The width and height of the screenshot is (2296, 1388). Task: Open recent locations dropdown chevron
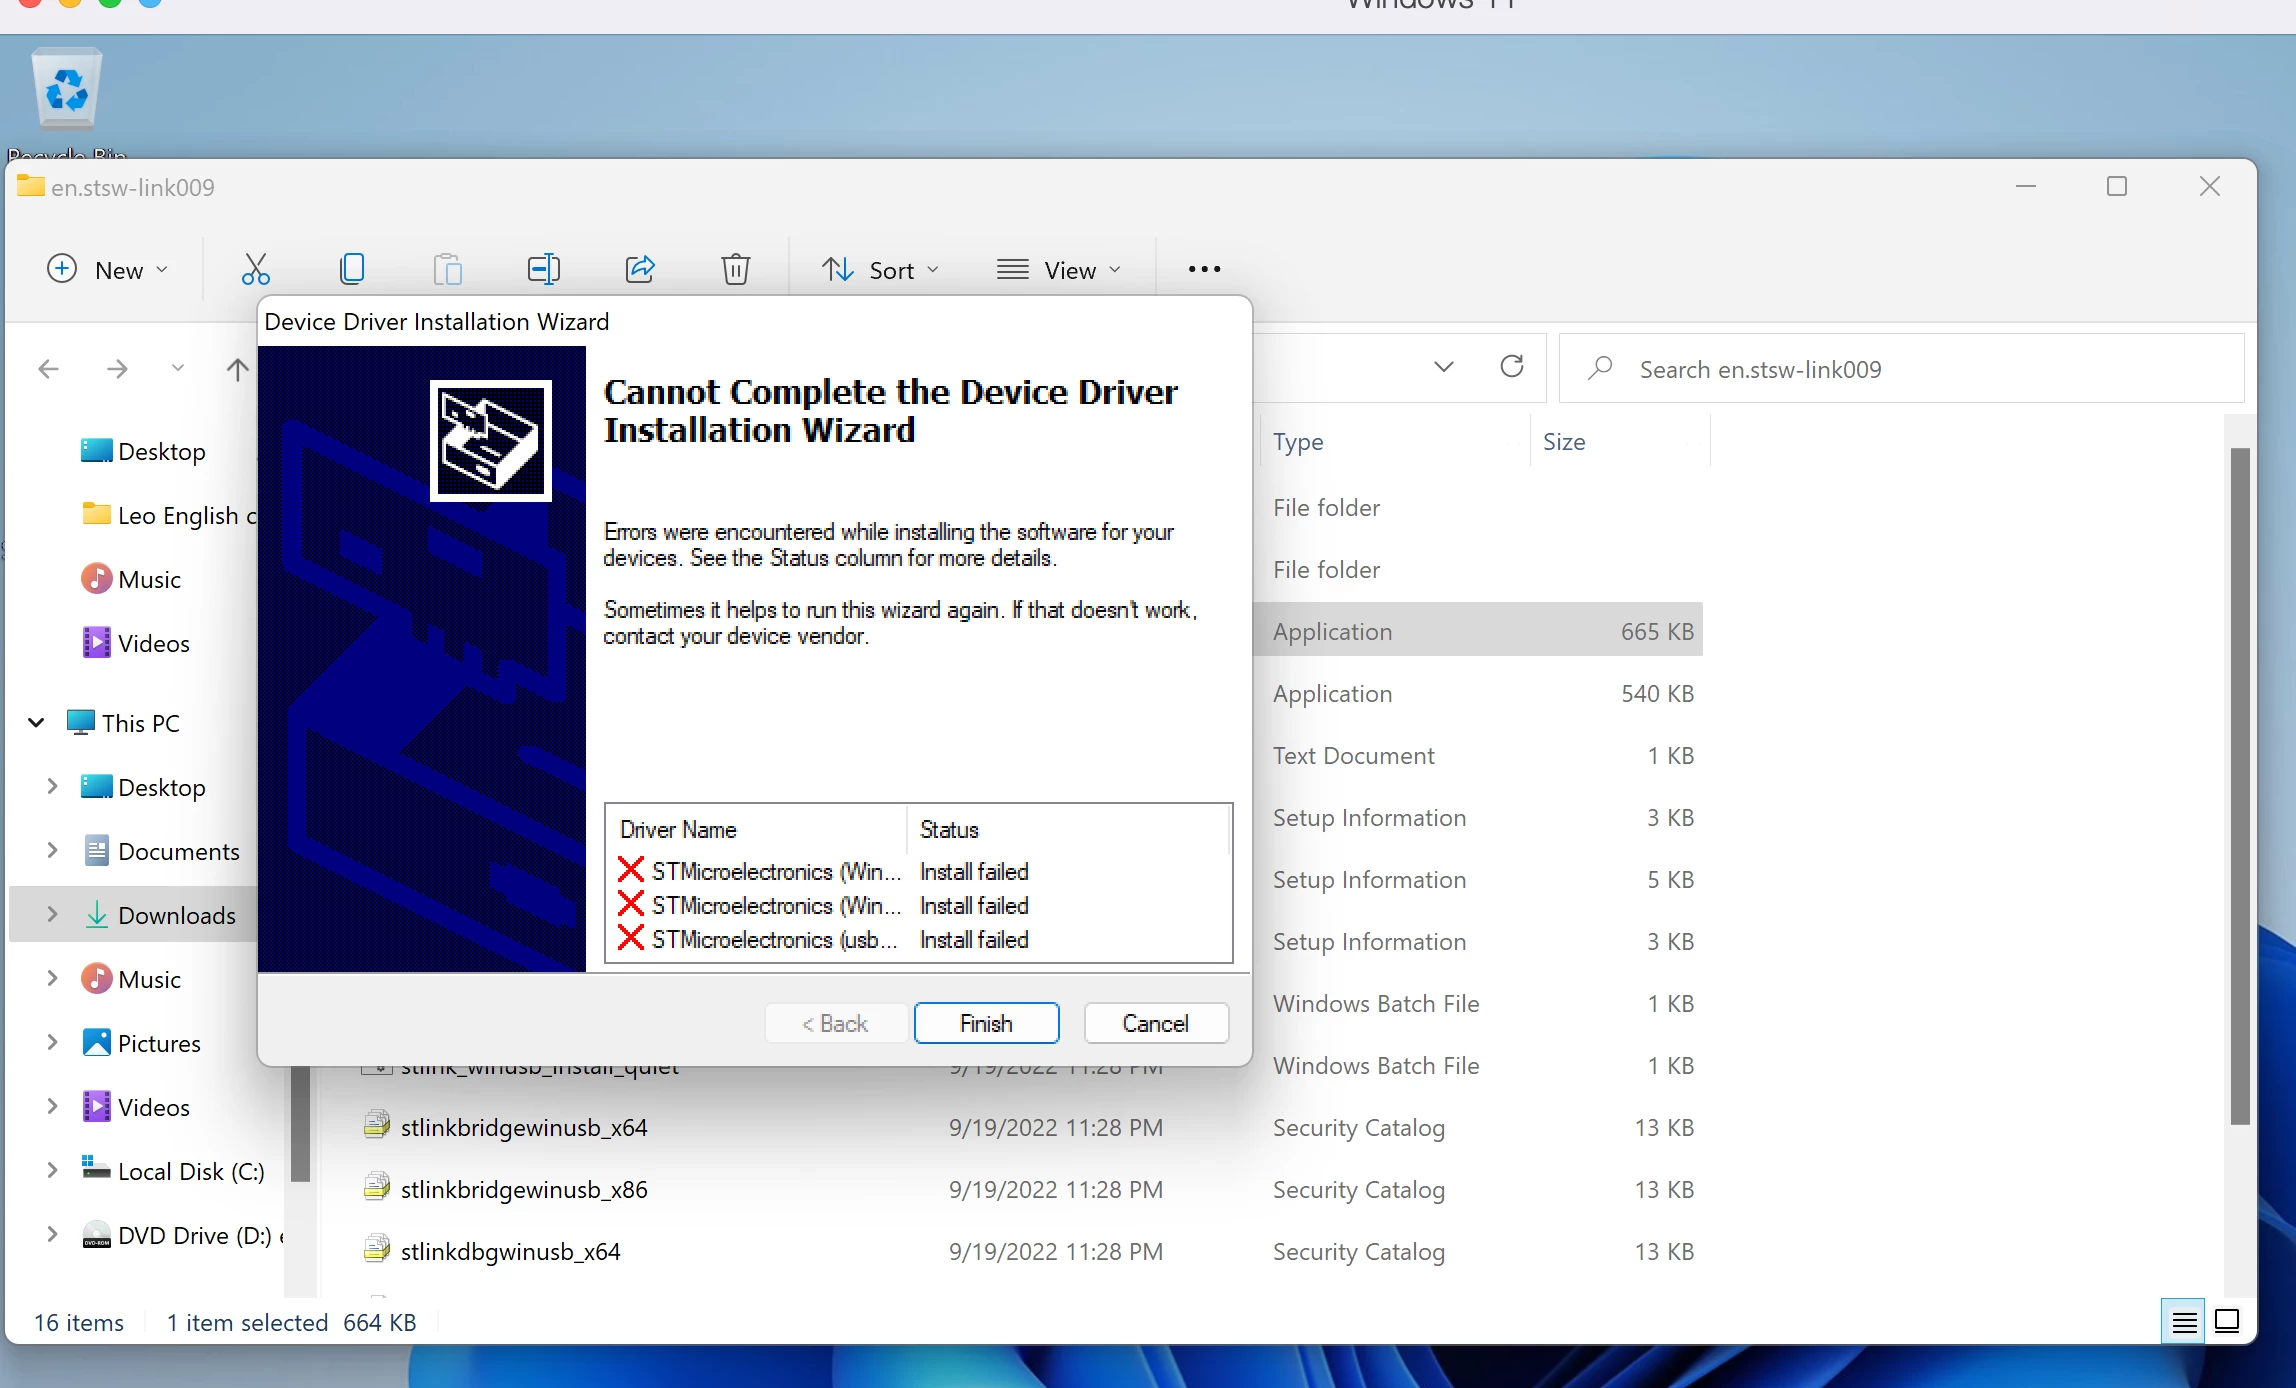coord(178,368)
